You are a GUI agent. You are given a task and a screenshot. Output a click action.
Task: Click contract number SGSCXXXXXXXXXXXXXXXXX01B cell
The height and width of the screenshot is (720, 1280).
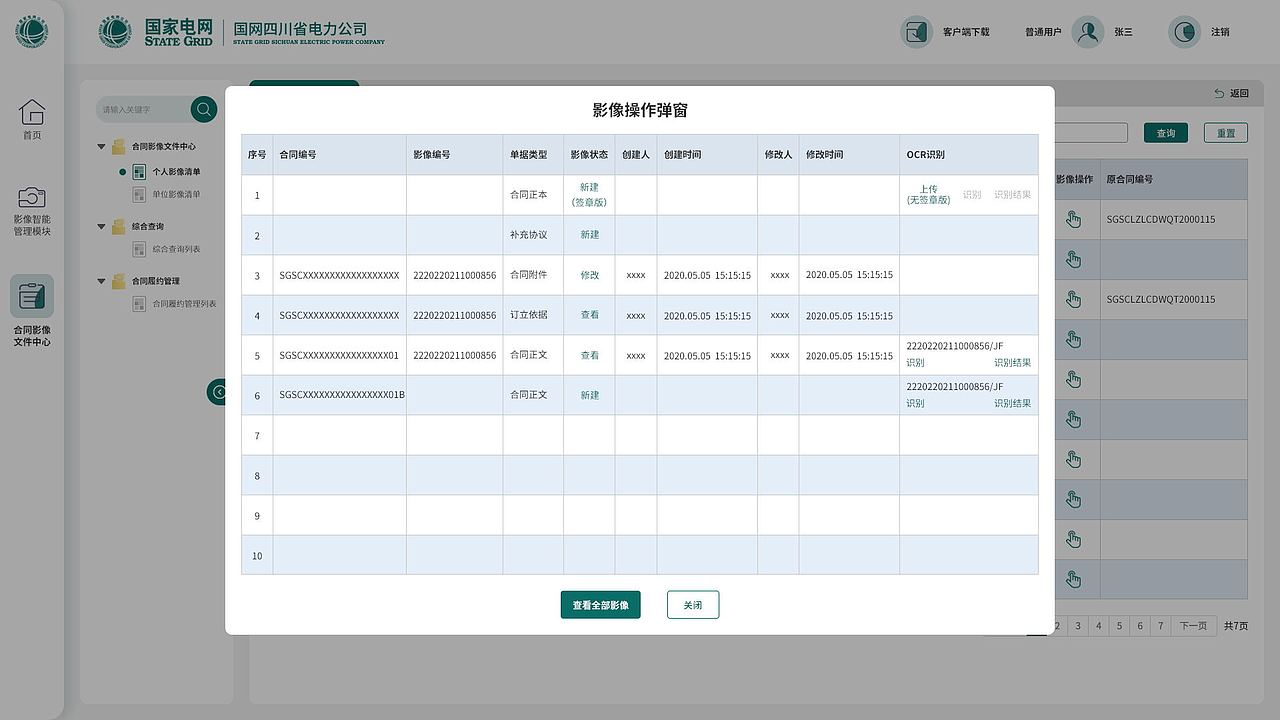342,395
